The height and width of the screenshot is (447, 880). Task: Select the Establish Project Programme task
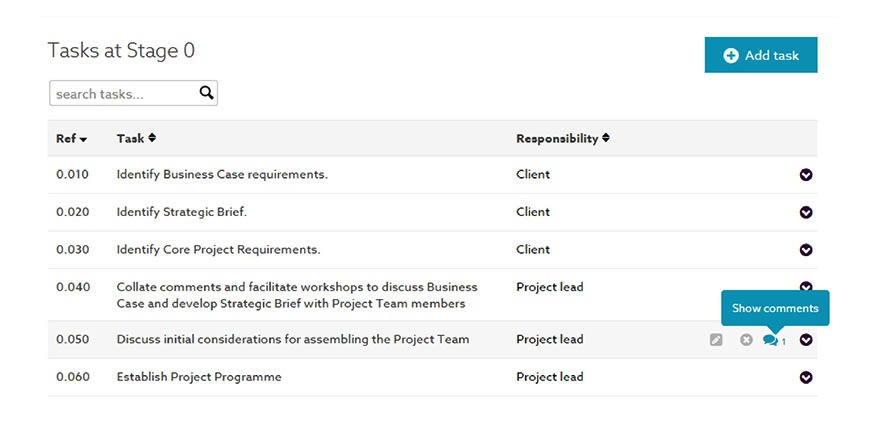tap(199, 377)
